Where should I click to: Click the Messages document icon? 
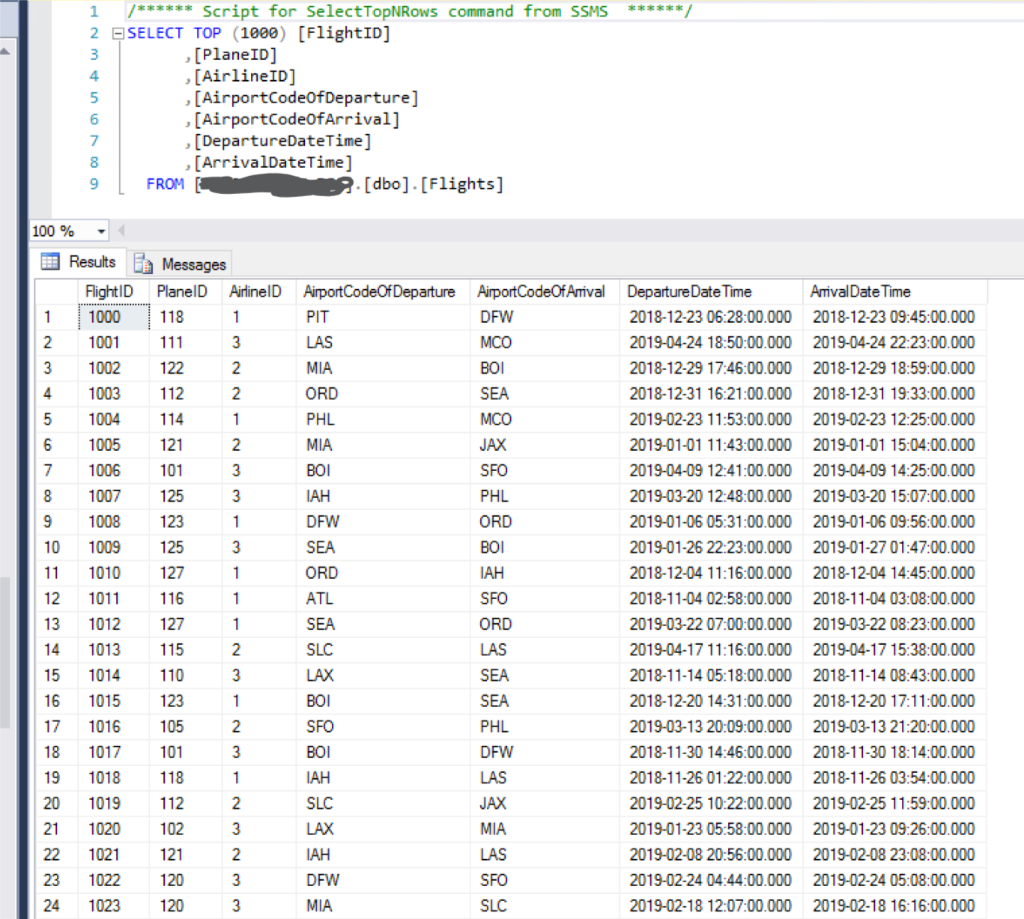[x=144, y=264]
